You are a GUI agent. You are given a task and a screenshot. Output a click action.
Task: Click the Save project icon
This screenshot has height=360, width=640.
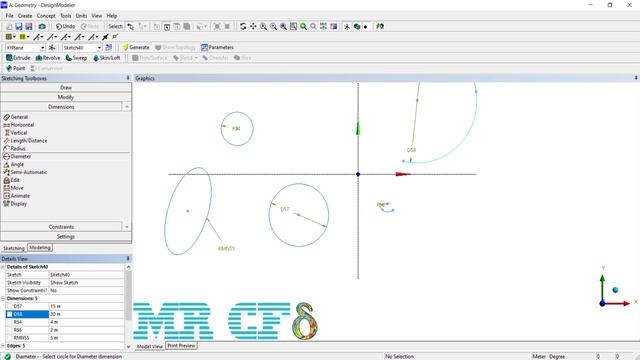tap(19, 27)
